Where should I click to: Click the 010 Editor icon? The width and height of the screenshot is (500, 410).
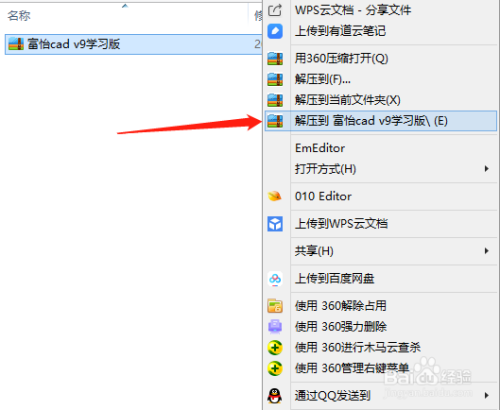pos(275,196)
